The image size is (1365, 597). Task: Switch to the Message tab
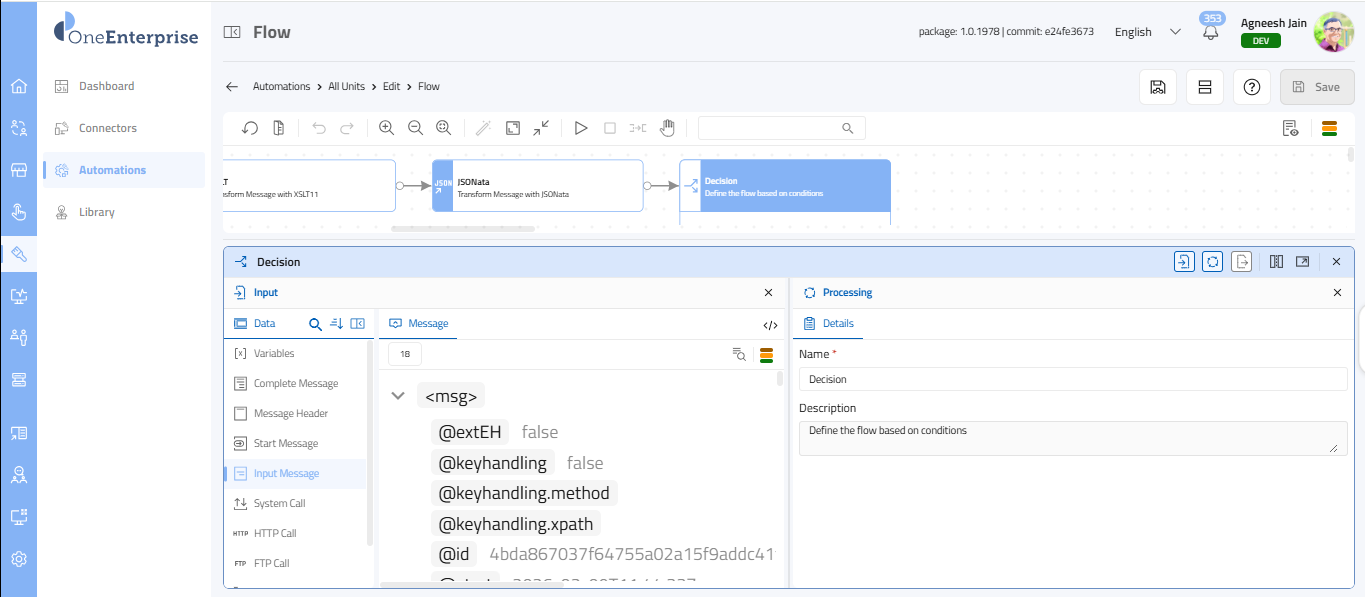click(x=419, y=324)
